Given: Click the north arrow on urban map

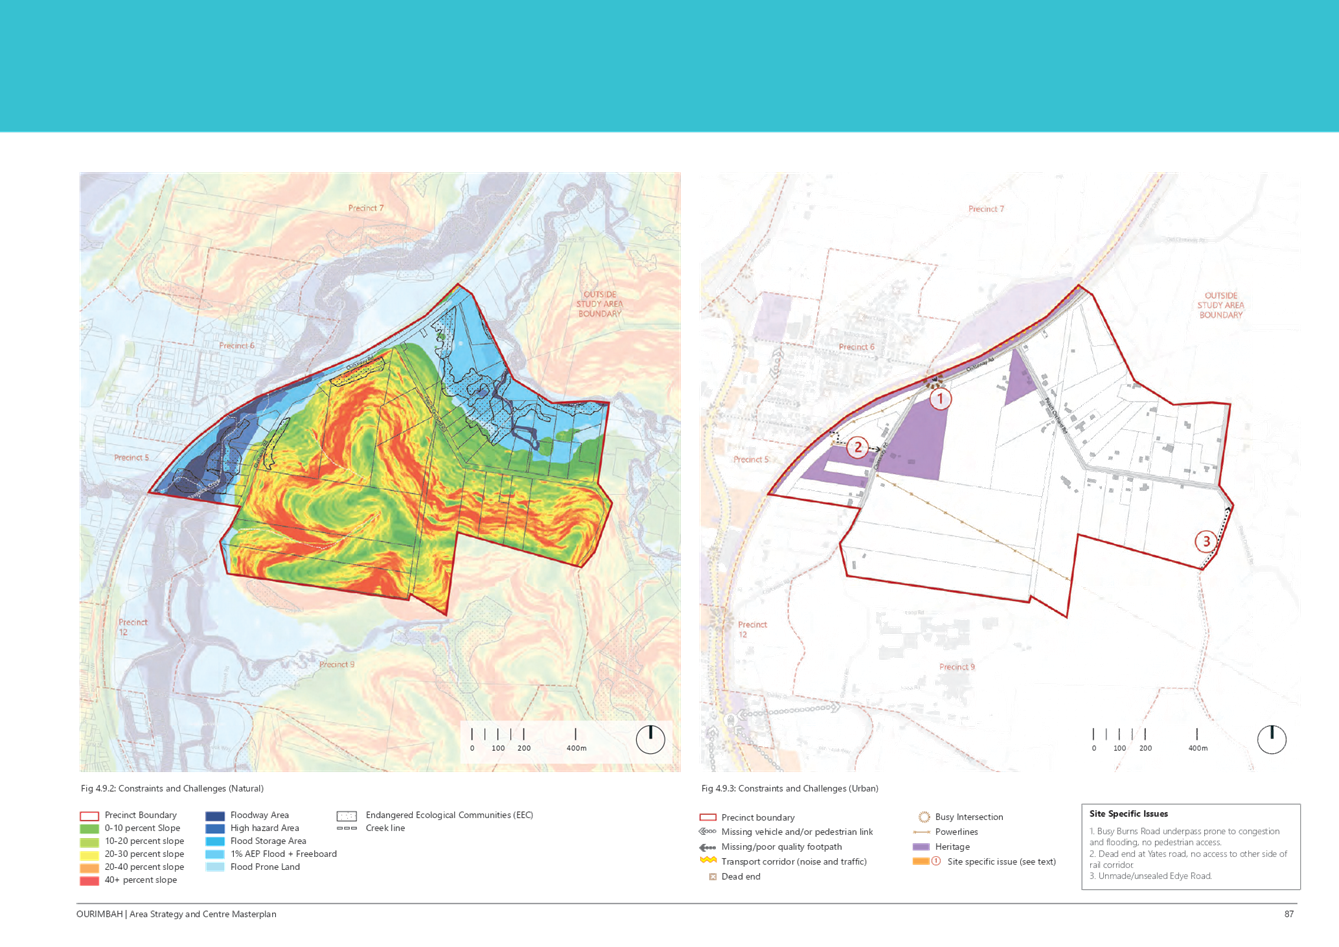Looking at the screenshot, I should pyautogui.click(x=1271, y=737).
